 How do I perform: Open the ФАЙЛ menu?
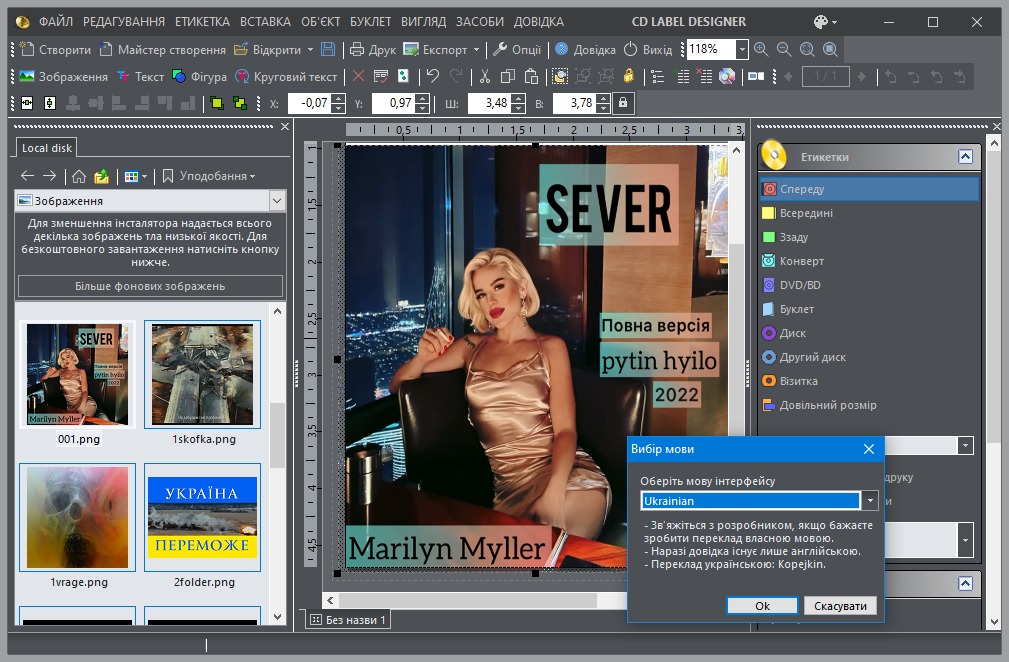coord(56,22)
